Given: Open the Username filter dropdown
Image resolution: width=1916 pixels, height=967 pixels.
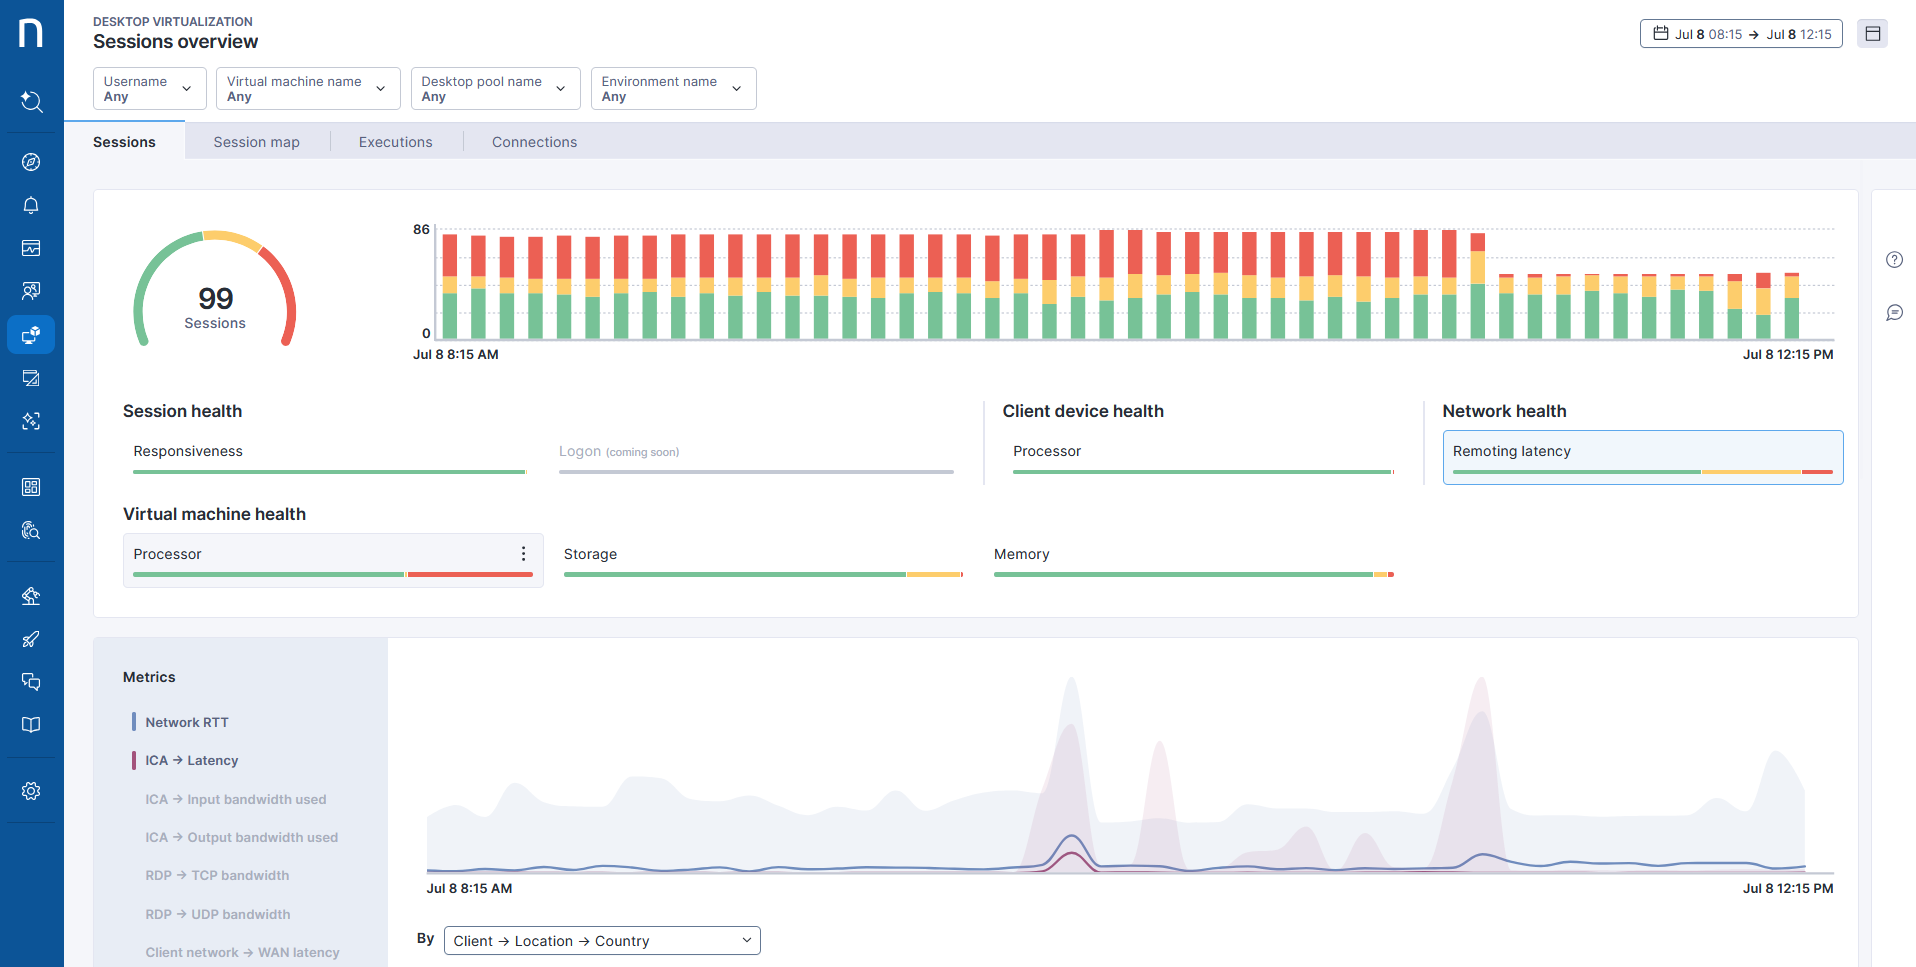Looking at the screenshot, I should click(x=149, y=88).
